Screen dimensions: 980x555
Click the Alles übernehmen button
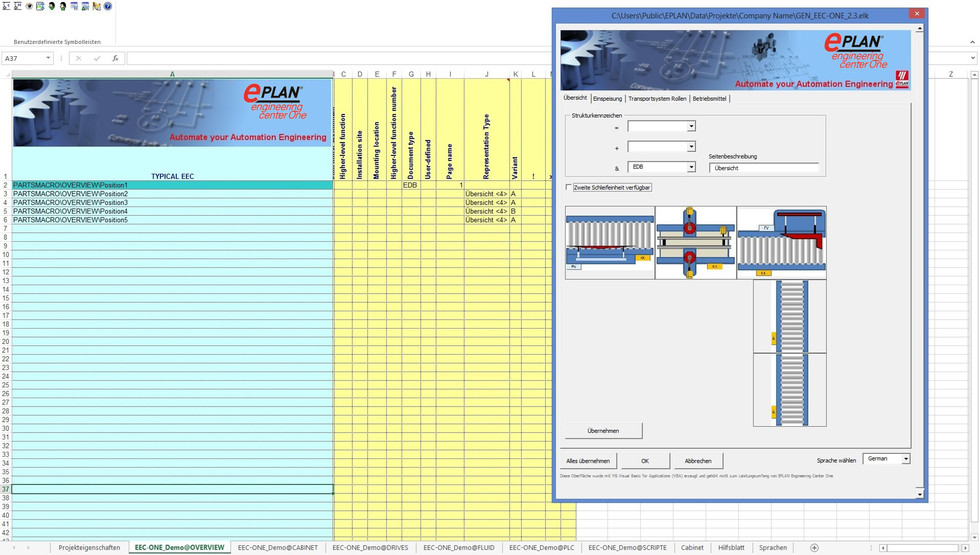point(588,461)
